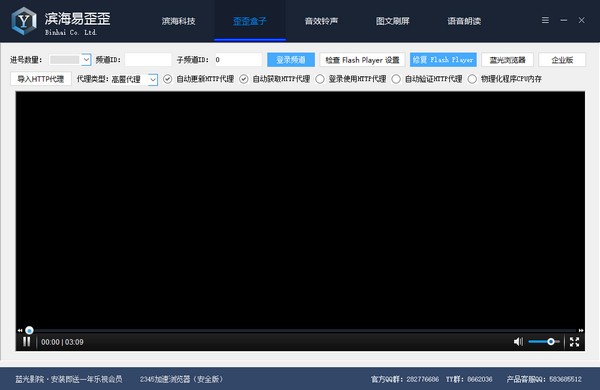The height and width of the screenshot is (390, 600).
Task: Focus the 频道ID input field
Action: click(148, 60)
